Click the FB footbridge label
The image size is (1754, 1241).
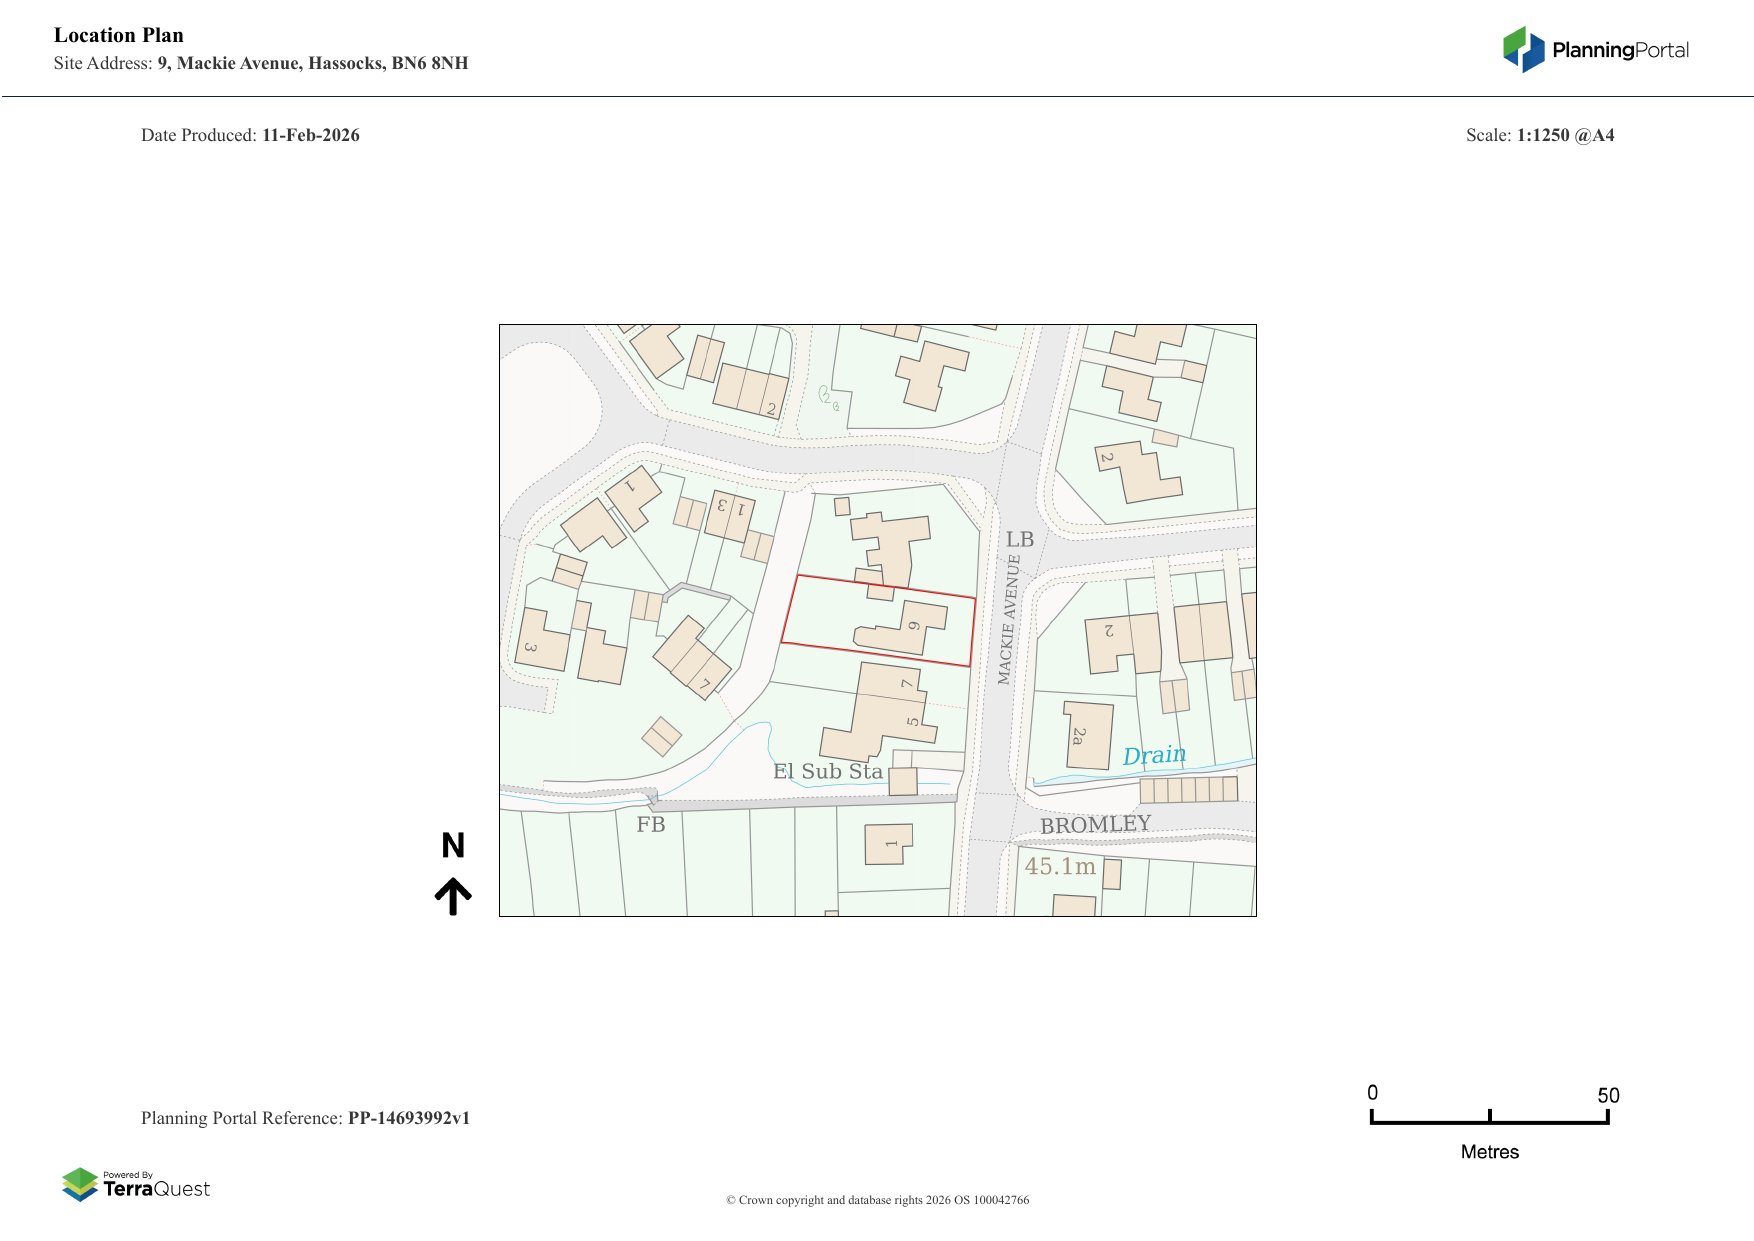pos(650,825)
